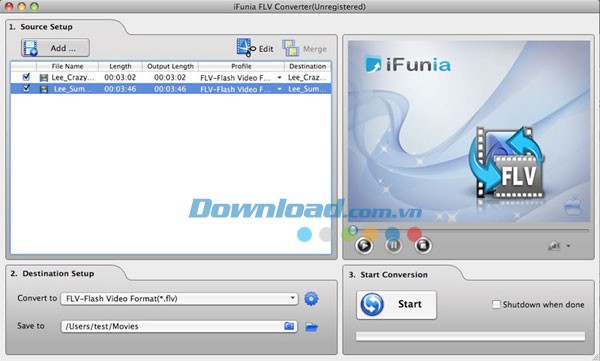Play the preview video
The height and width of the screenshot is (361, 600).
364,245
